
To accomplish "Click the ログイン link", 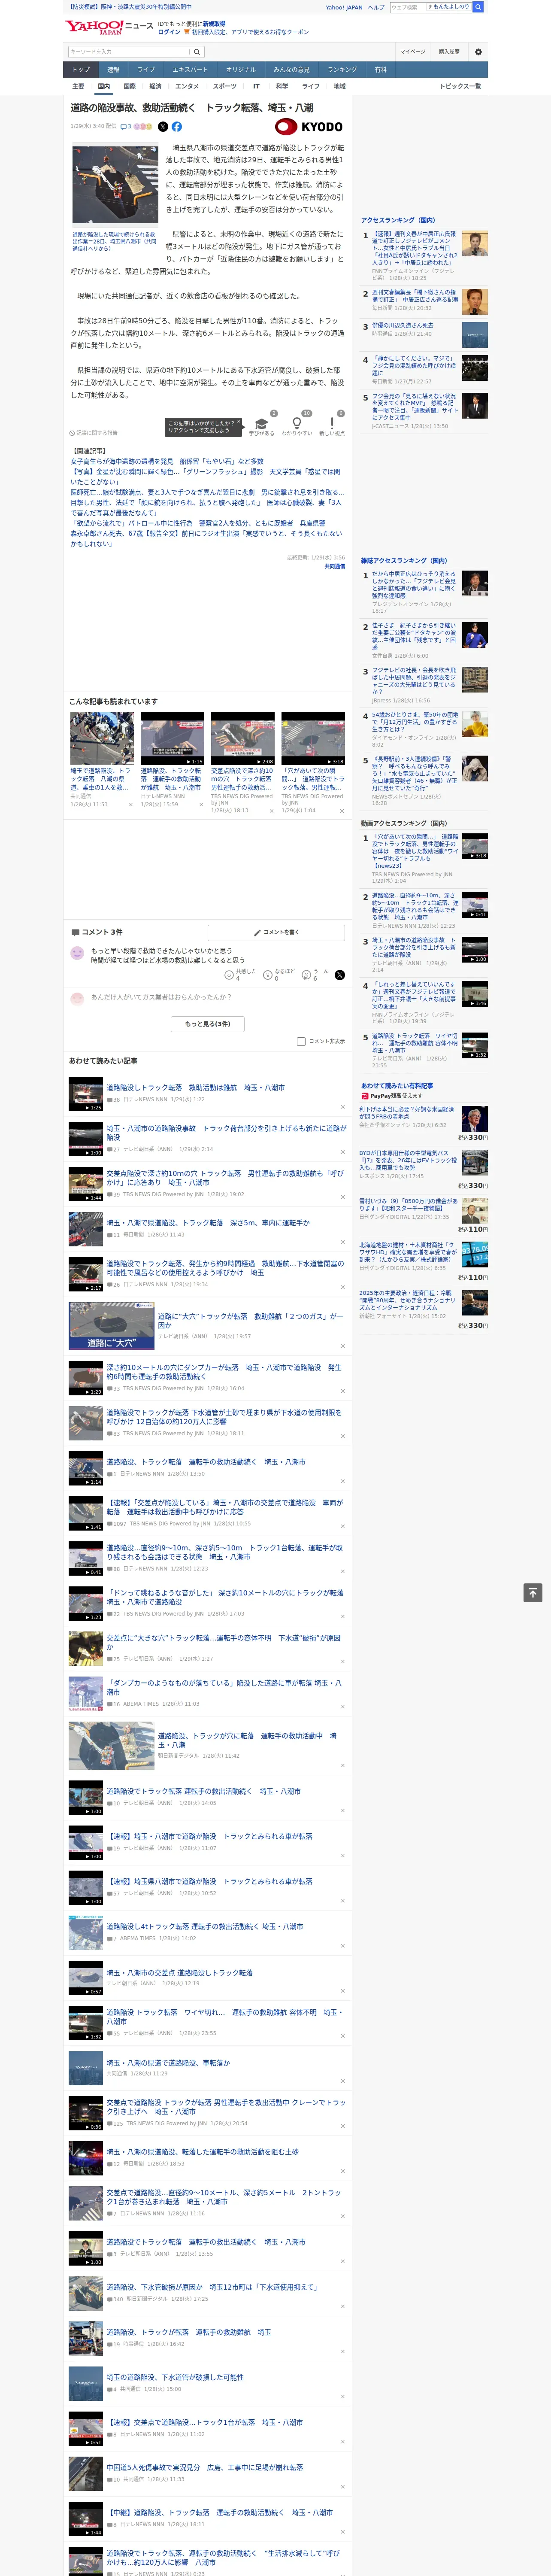I will 169,32.
